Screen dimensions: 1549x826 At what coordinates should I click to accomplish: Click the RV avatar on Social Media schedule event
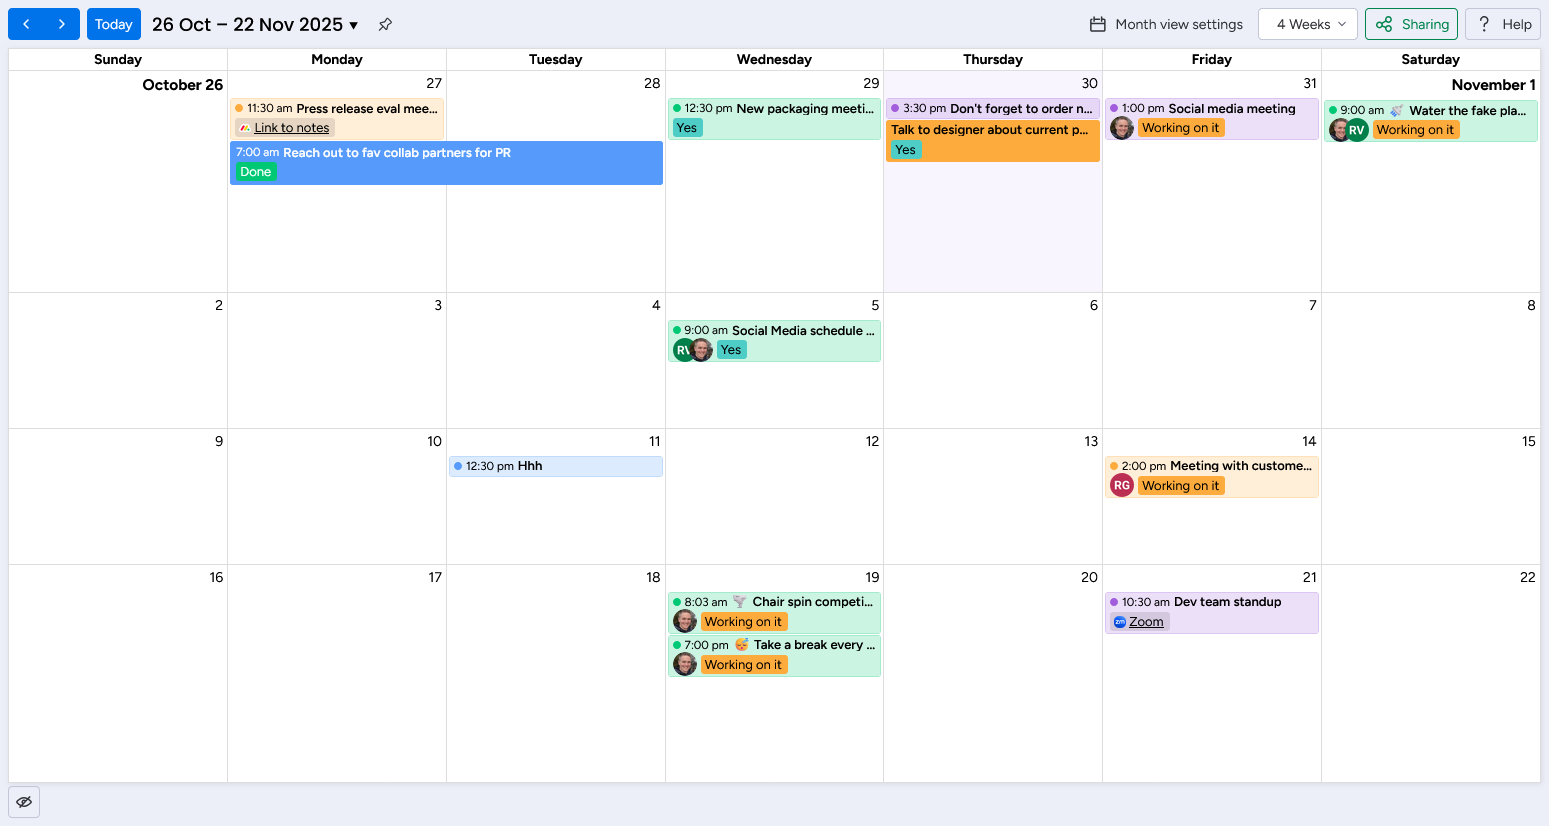[x=683, y=349]
